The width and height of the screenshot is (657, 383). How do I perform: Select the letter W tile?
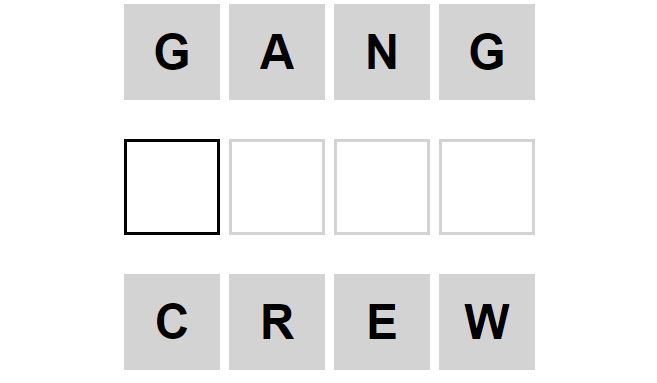(x=487, y=322)
